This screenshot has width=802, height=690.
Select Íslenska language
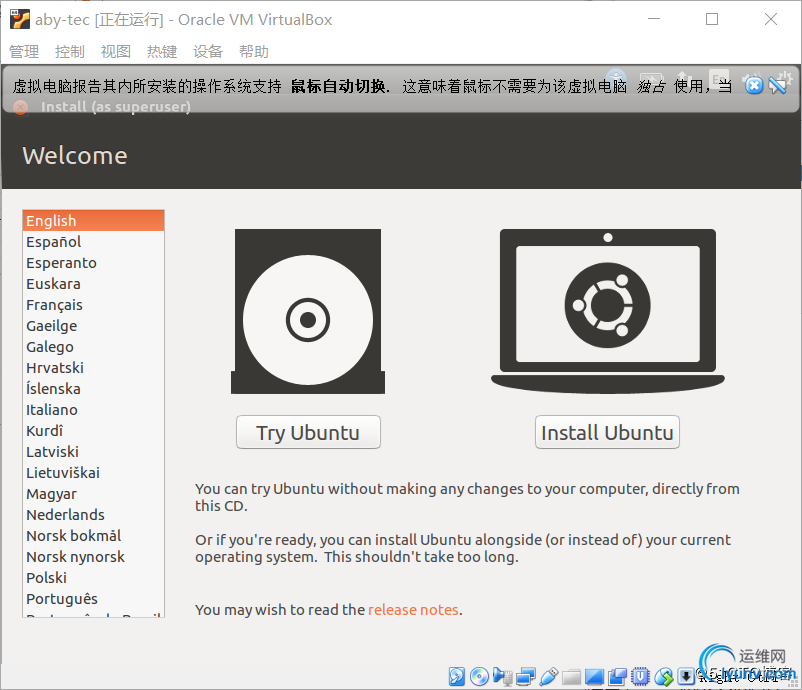tap(93, 389)
